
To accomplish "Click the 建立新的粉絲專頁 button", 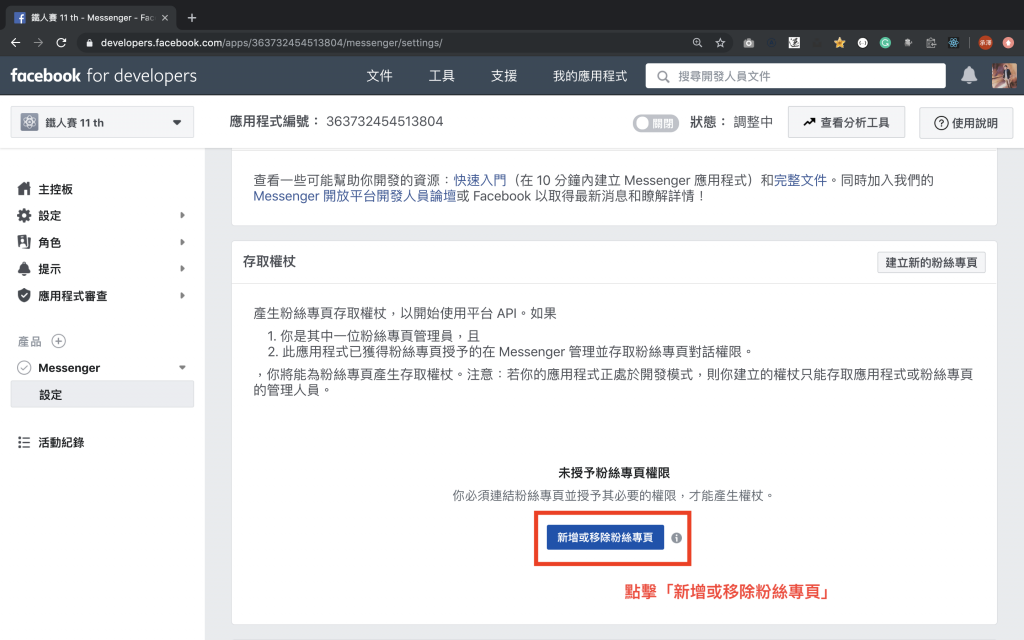I will point(931,263).
